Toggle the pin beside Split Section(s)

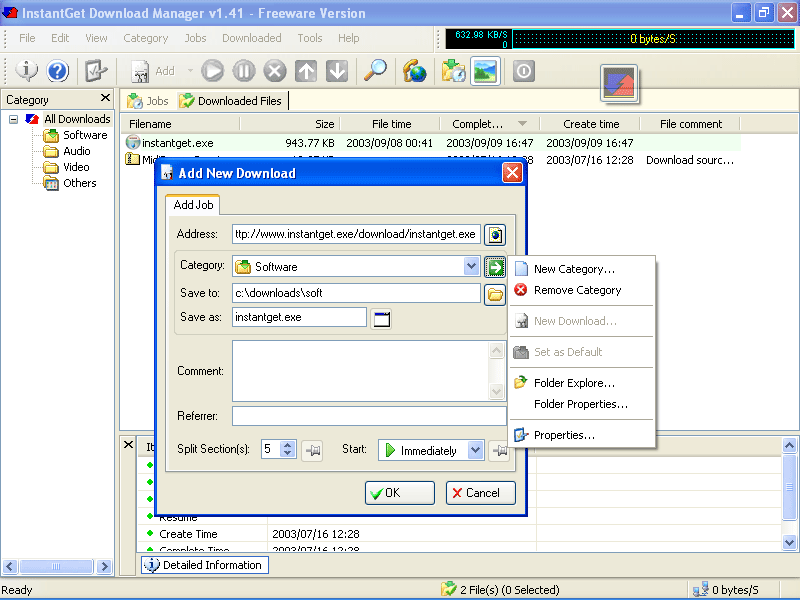pos(312,450)
